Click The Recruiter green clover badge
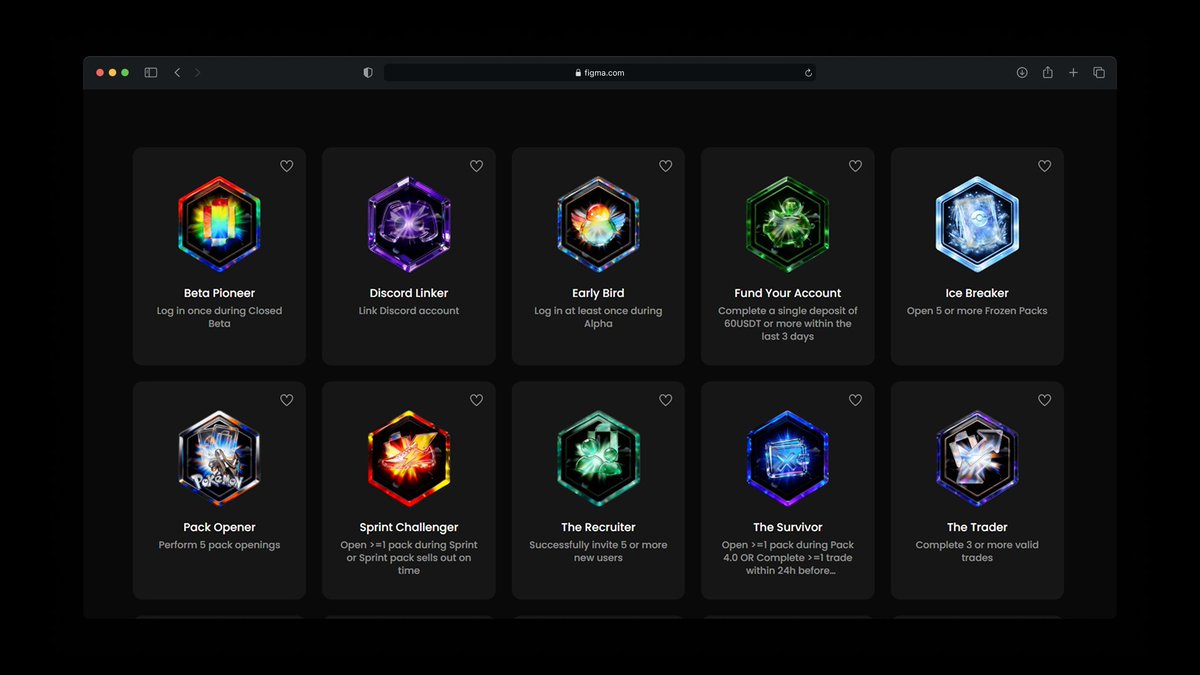 coord(598,458)
